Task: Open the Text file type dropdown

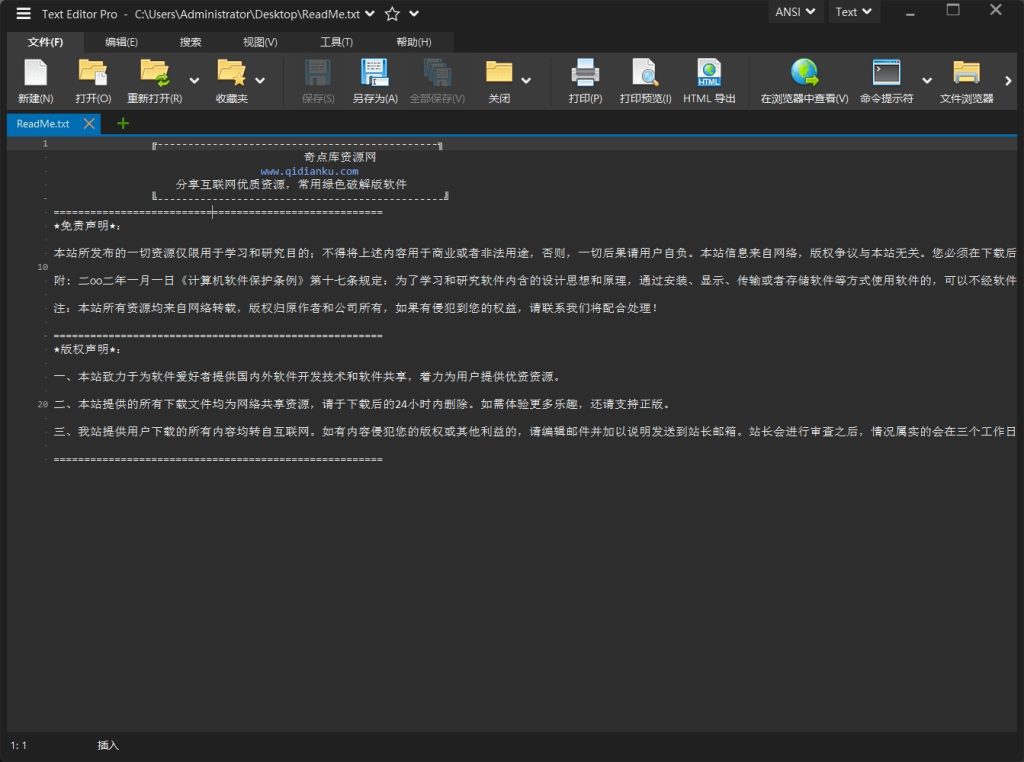Action: coord(853,11)
